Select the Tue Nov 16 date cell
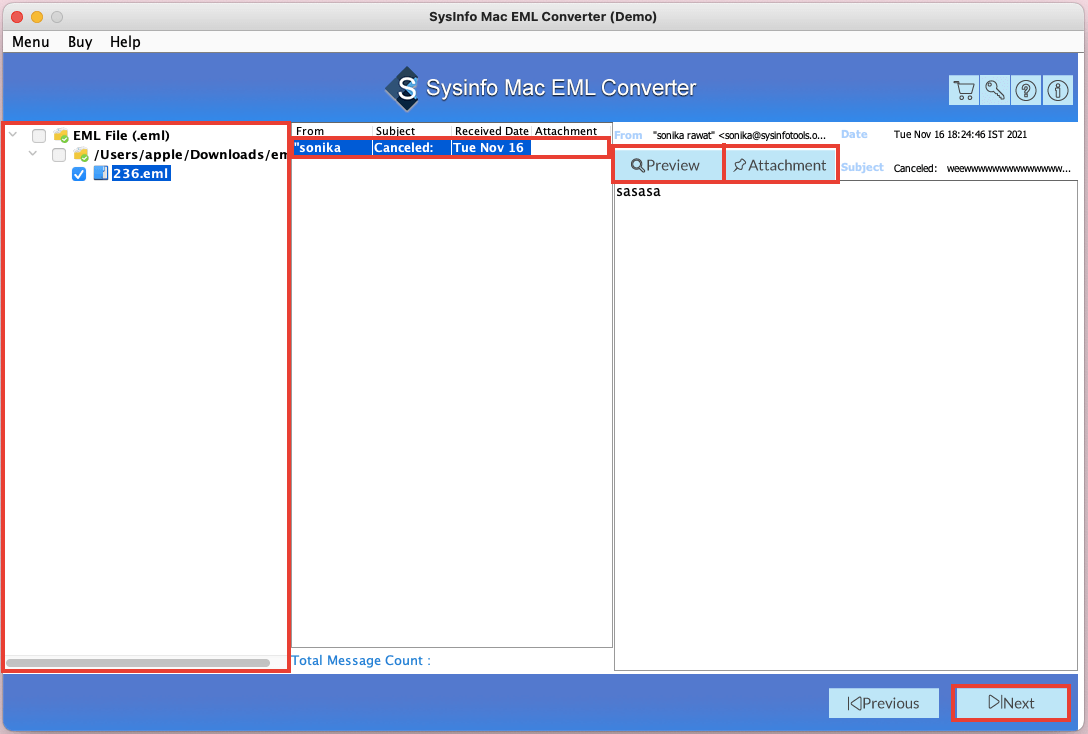The width and height of the screenshot is (1088, 734). pyautogui.click(x=491, y=147)
